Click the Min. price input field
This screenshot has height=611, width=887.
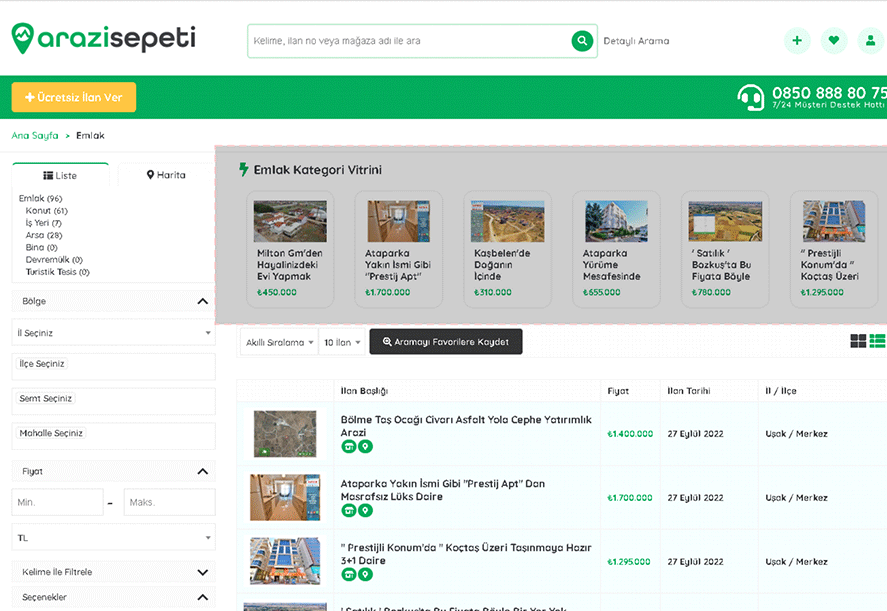[57, 502]
